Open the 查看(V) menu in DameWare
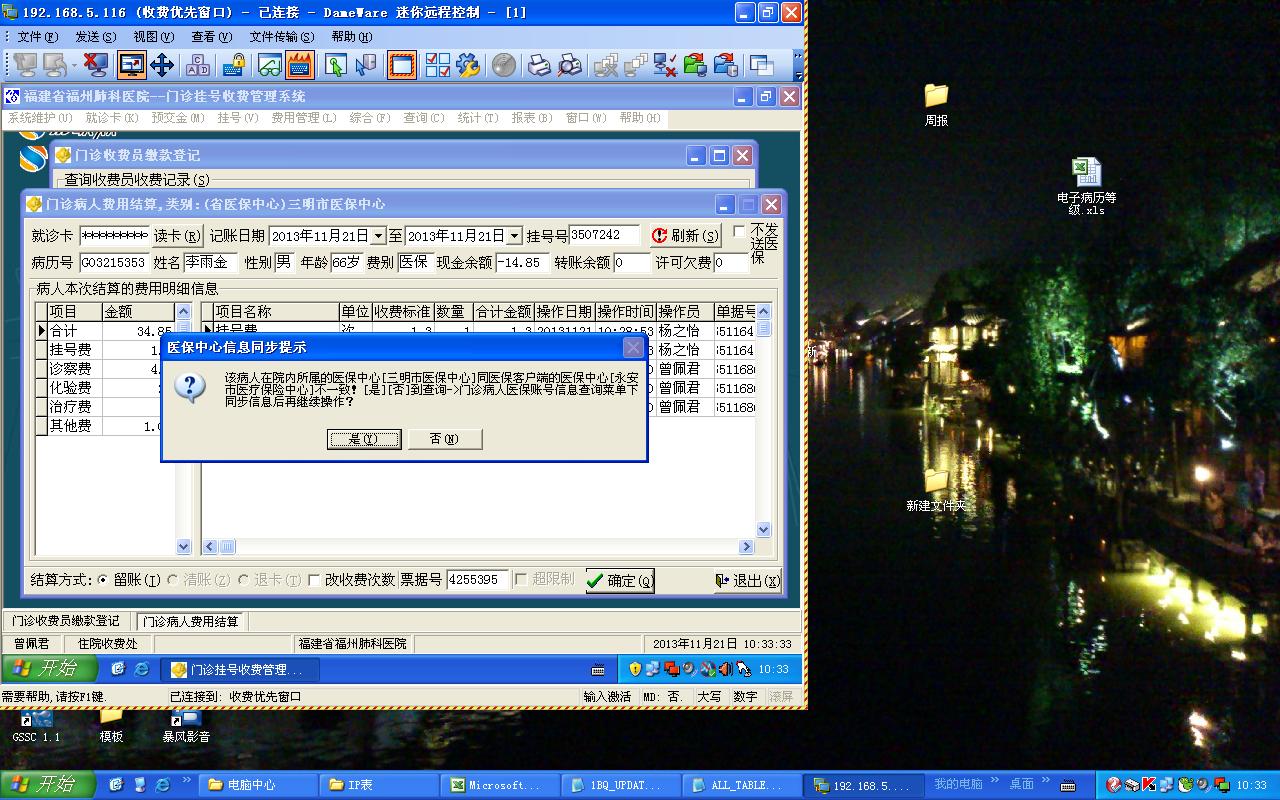 coord(212,37)
